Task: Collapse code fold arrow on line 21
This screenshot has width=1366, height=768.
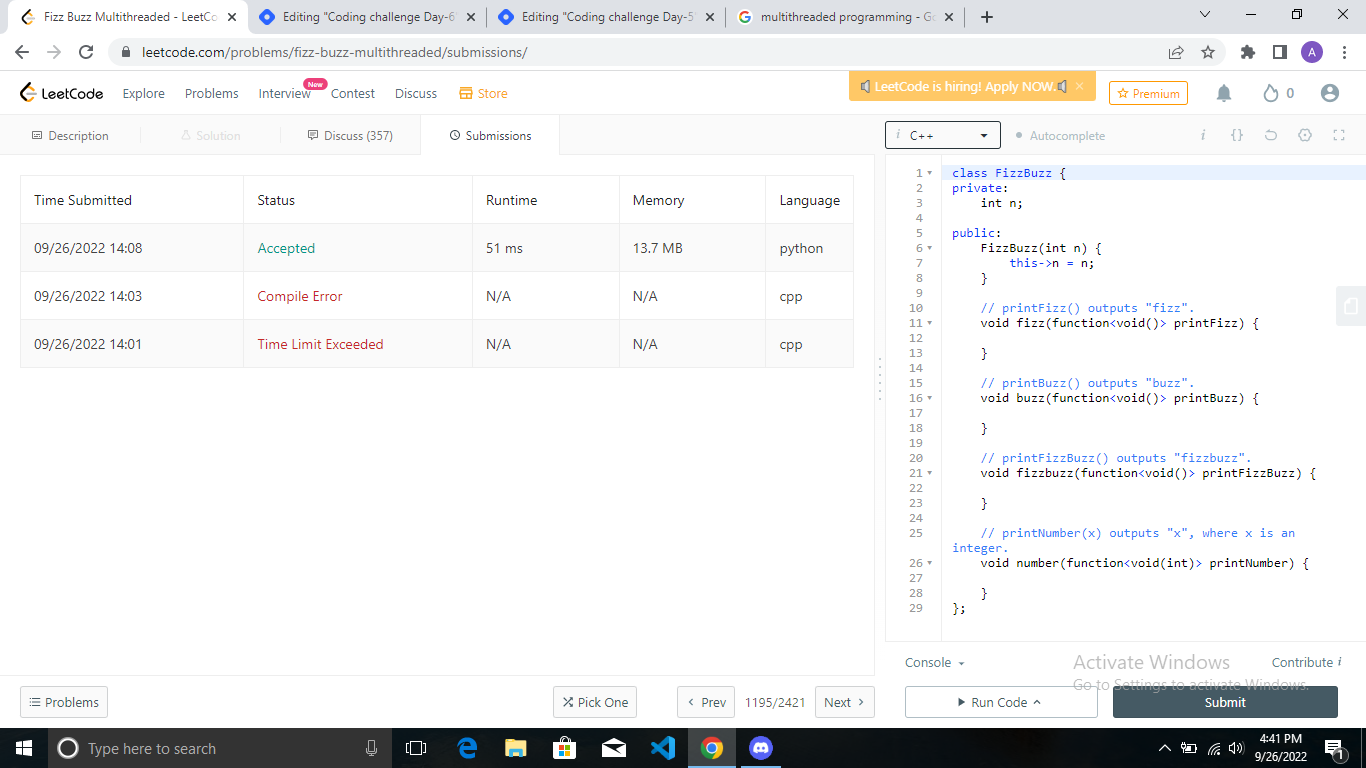Action: [x=930, y=473]
